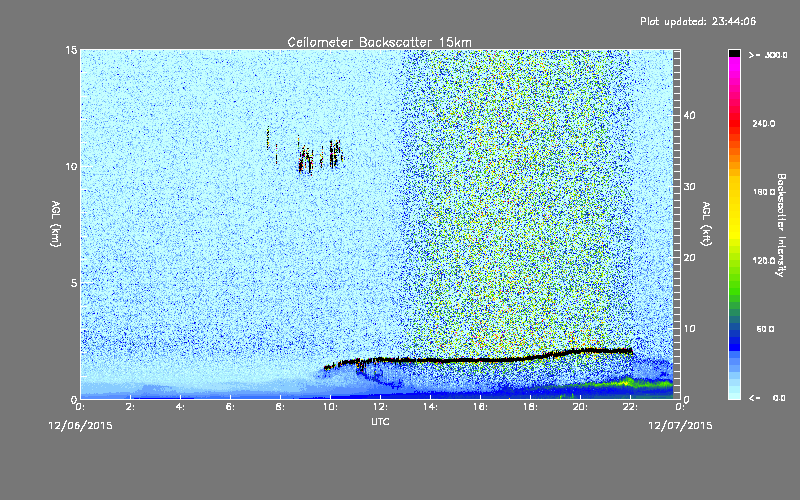Viewport: 800px width, 500px height.
Task: Click the end date label 12/07/2015
Action: [x=680, y=426]
